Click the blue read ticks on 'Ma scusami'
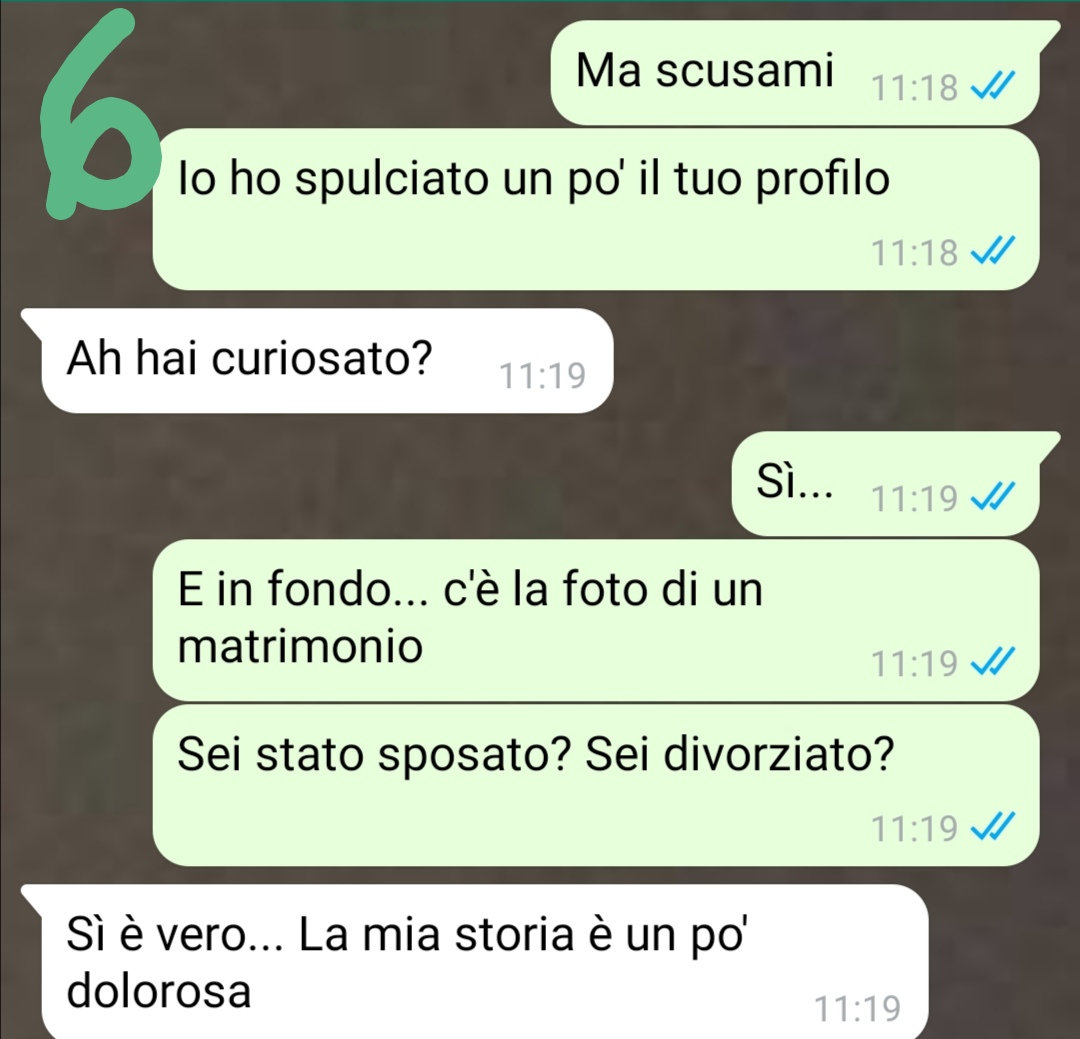Viewport: 1080px width, 1039px height. click(x=992, y=87)
